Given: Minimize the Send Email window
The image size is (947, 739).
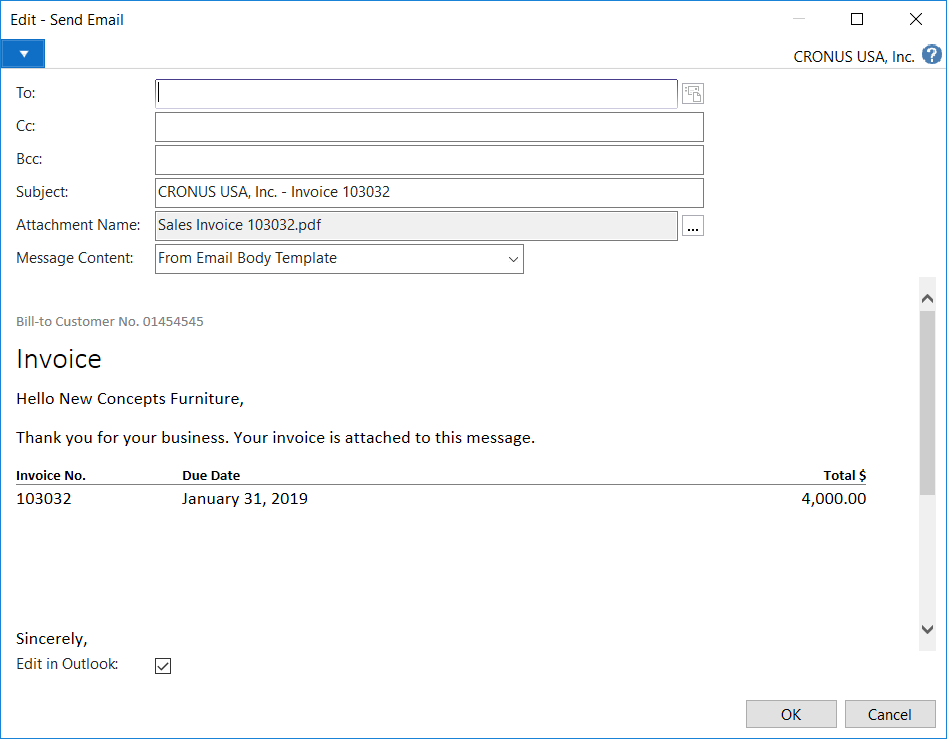Looking at the screenshot, I should (799, 19).
